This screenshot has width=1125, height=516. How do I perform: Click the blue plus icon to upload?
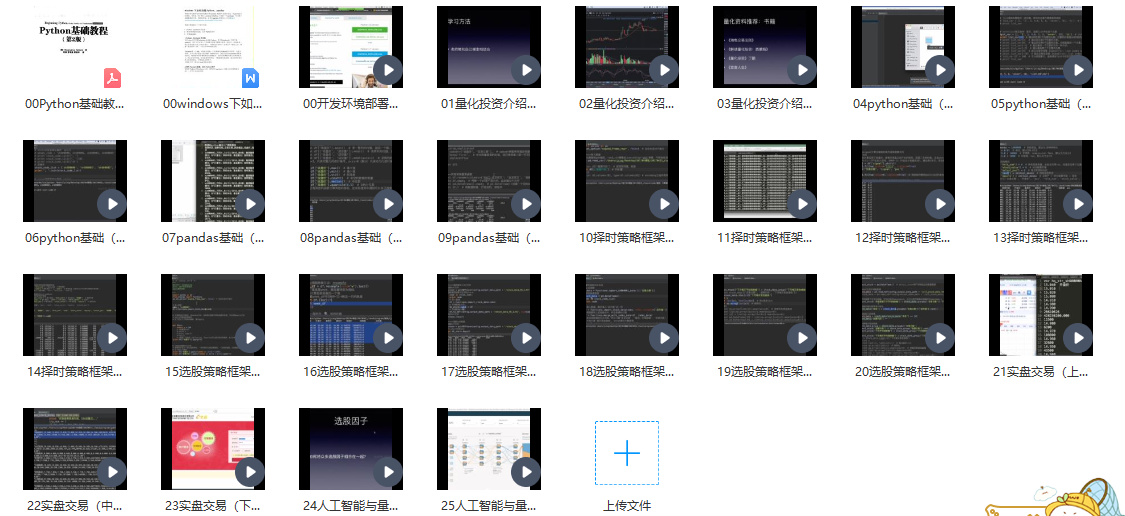click(627, 453)
